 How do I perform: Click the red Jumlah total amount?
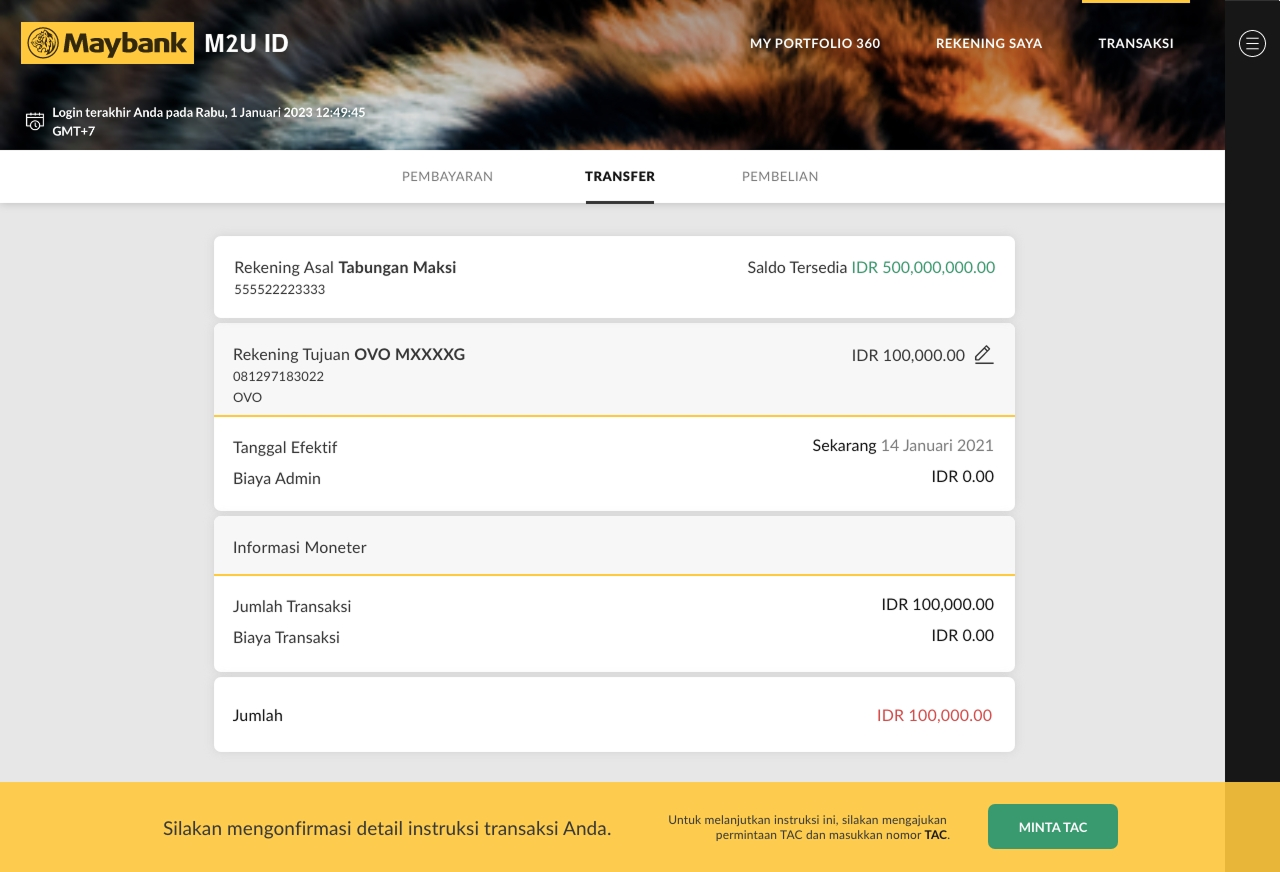pyautogui.click(x=934, y=715)
